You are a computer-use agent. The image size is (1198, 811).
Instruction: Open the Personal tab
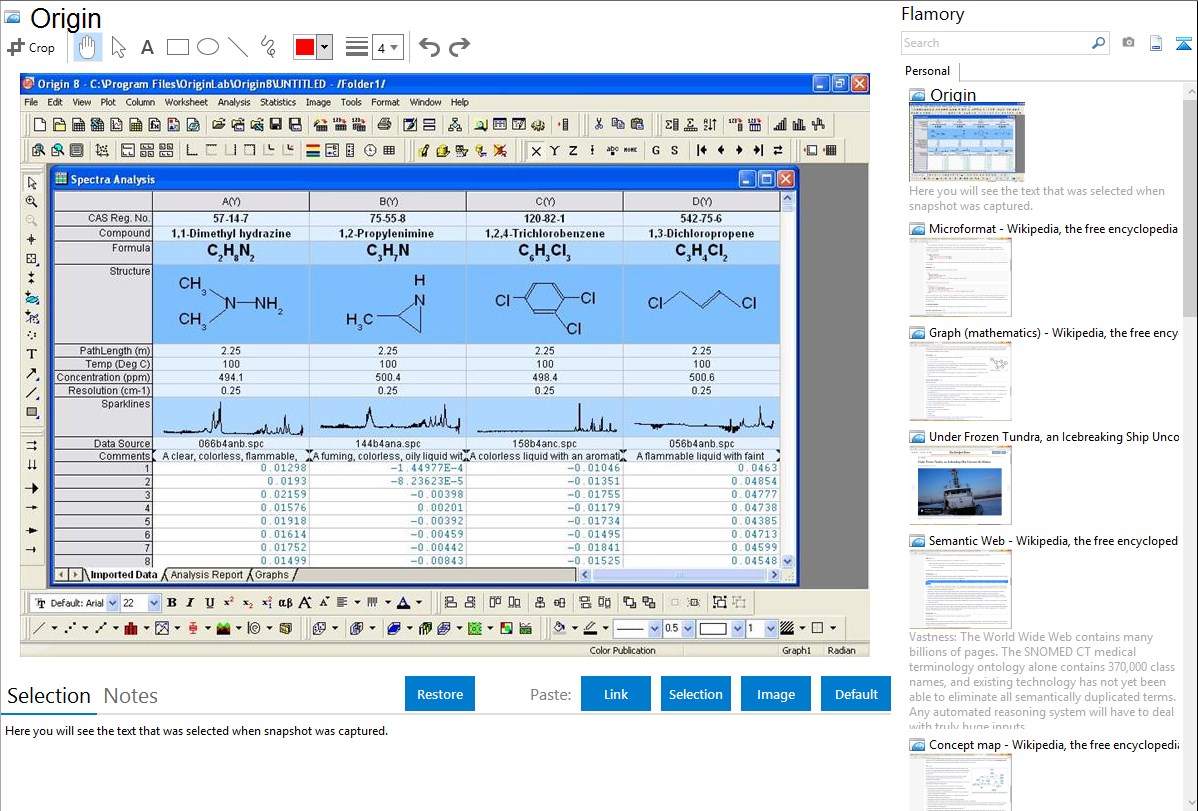pos(927,71)
